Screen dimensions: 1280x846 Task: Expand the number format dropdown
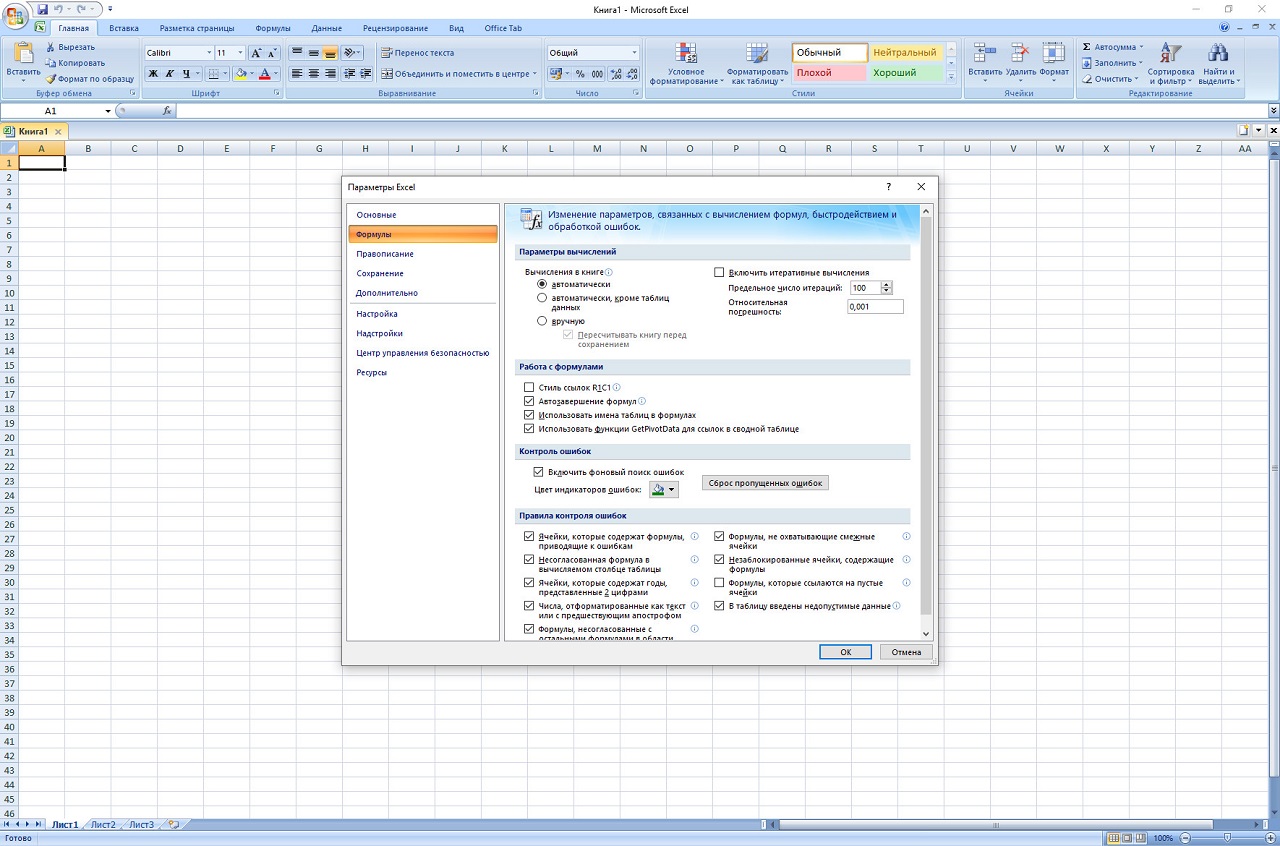[x=634, y=53]
